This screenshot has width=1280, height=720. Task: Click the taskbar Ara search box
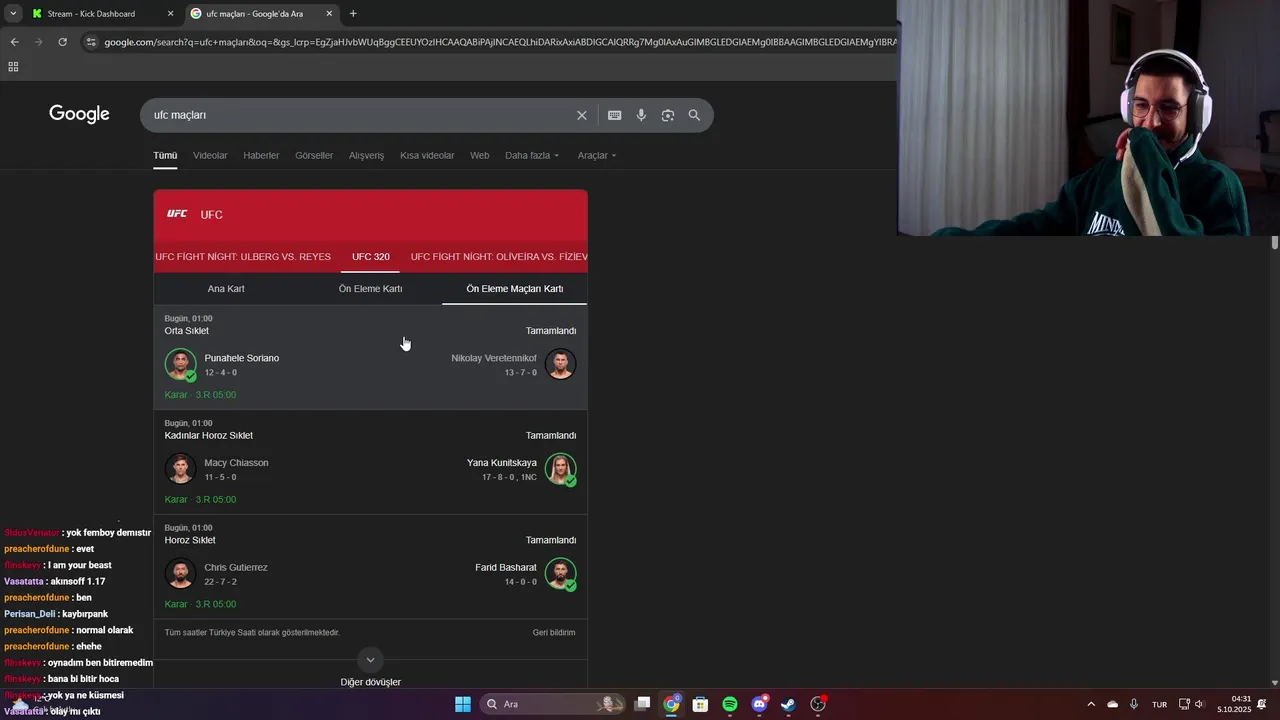553,704
